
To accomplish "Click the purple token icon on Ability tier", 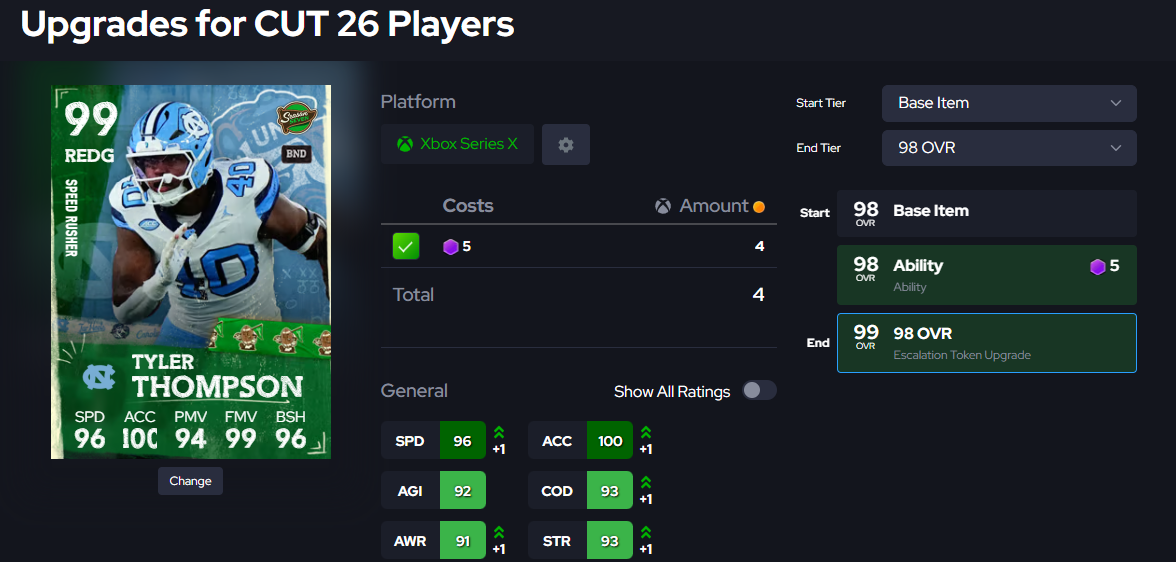I will tap(1097, 267).
